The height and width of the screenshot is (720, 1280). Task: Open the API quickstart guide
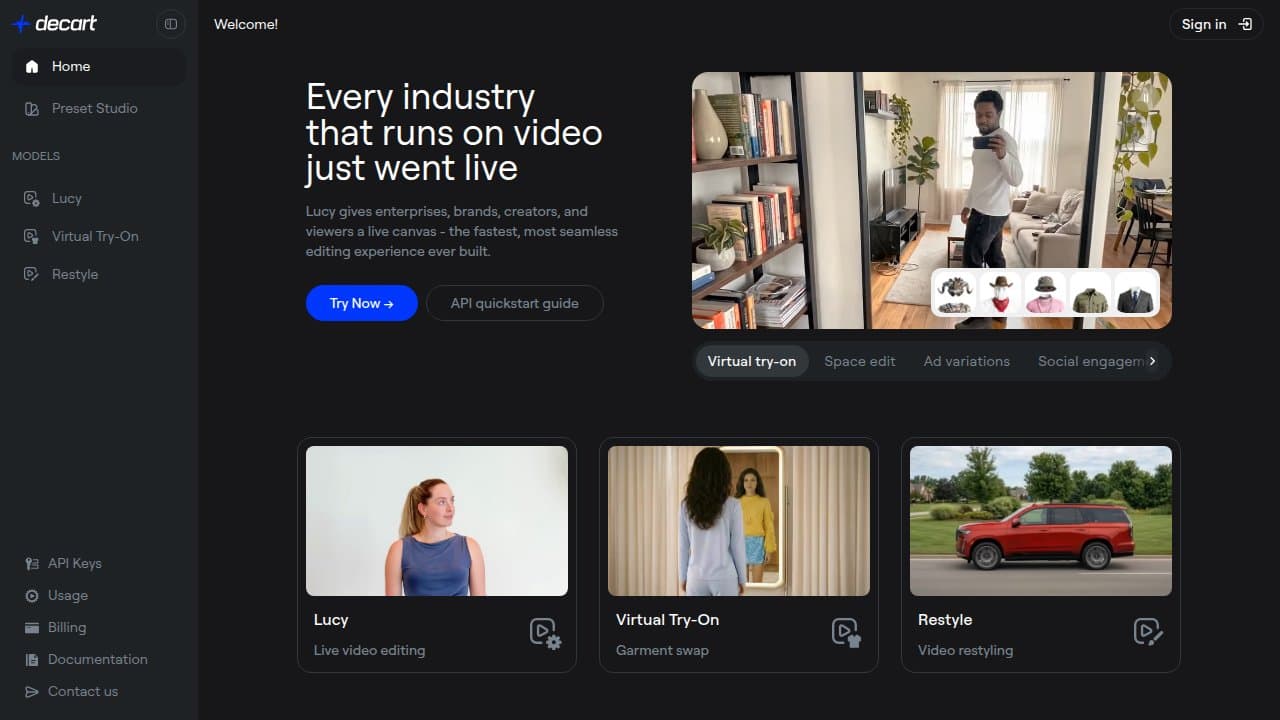coord(515,303)
